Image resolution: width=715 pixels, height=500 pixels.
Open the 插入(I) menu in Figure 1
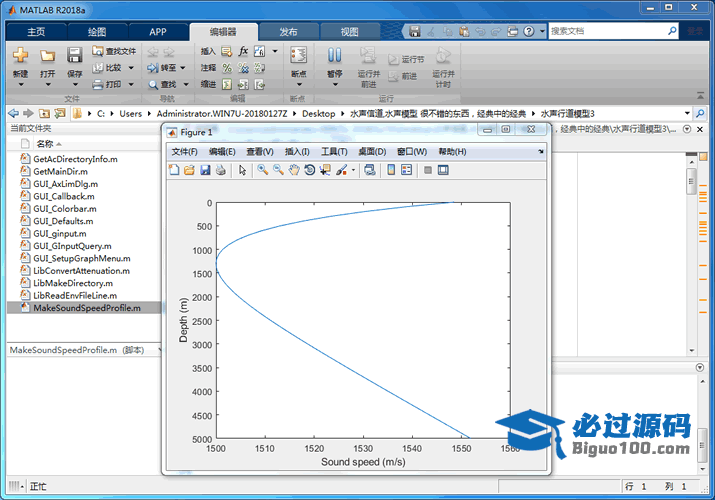[297, 152]
